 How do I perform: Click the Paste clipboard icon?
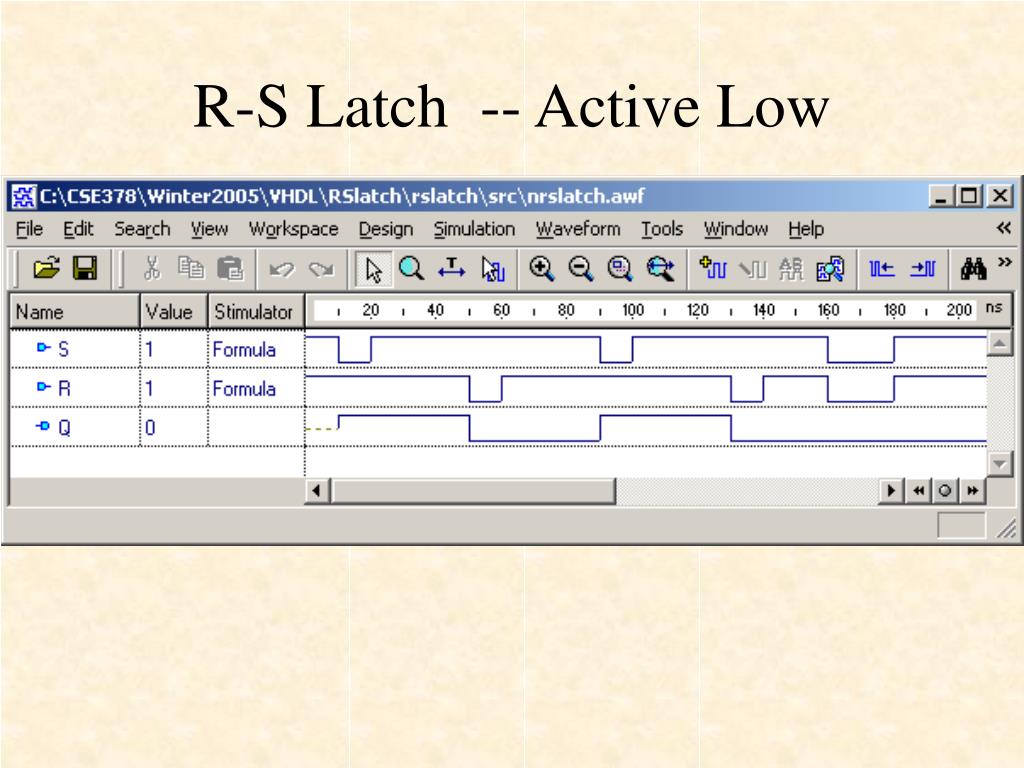pyautogui.click(x=230, y=268)
